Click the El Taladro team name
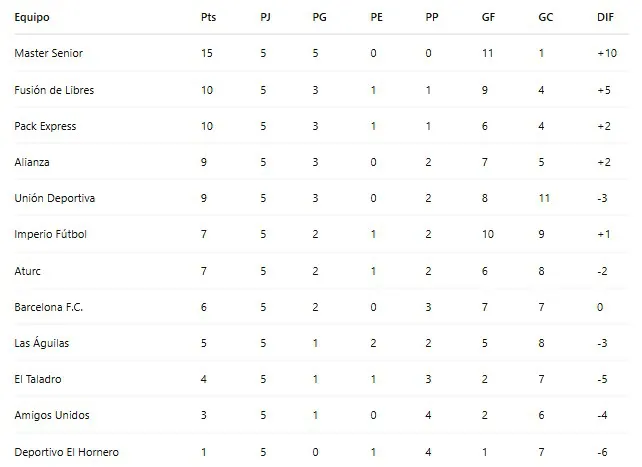The height and width of the screenshot is (467, 642). point(39,380)
